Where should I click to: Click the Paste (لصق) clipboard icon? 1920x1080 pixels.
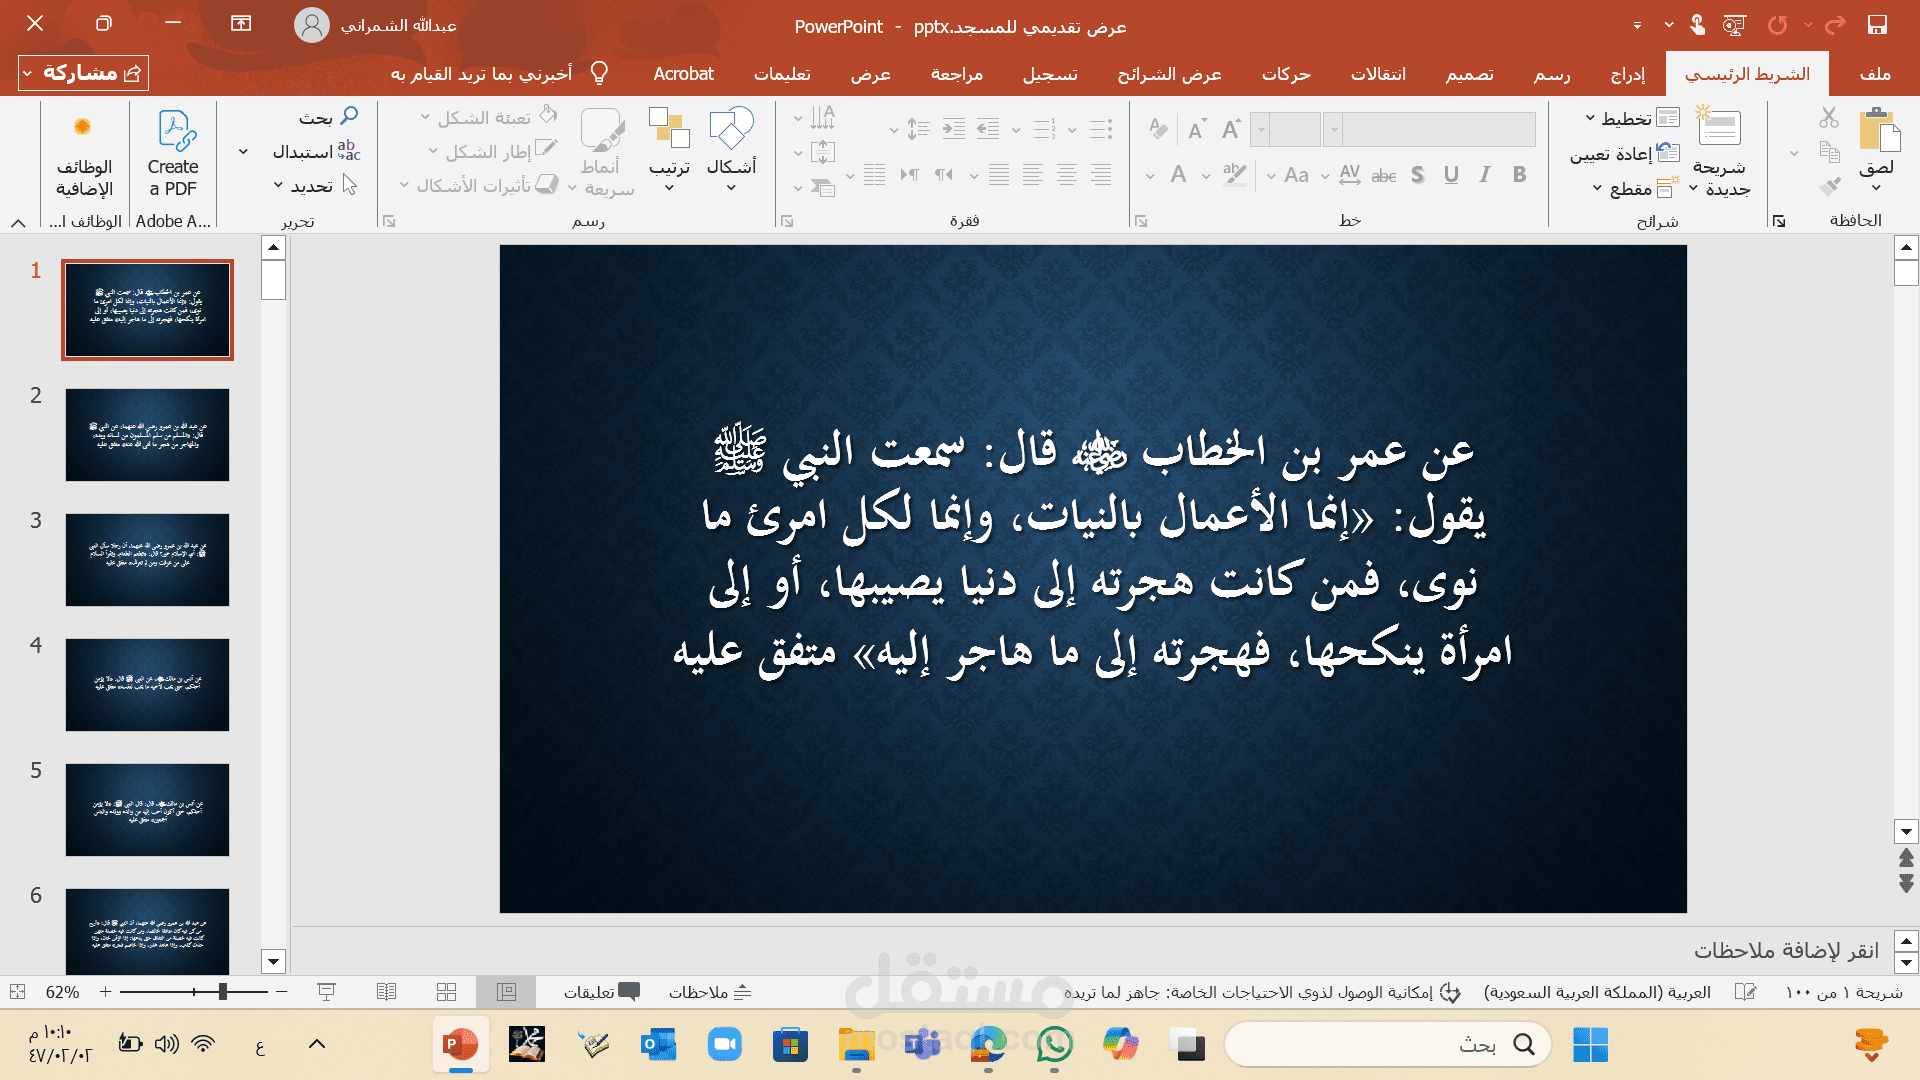[1877, 131]
